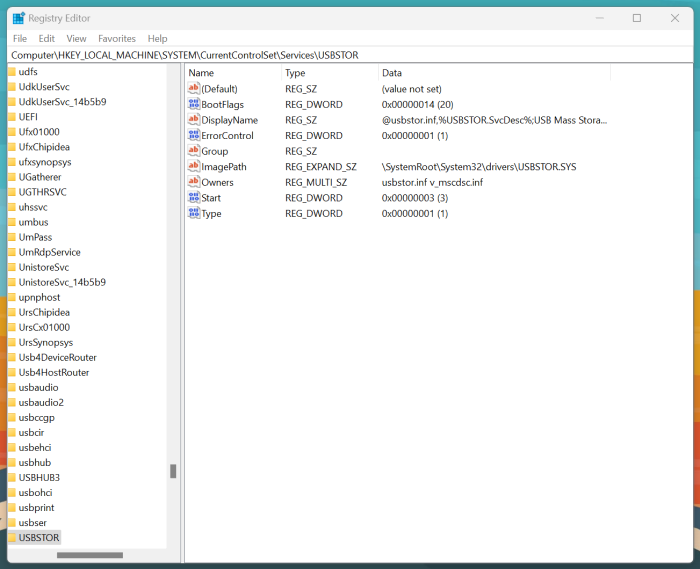Select the usbccgp key
The image size is (700, 569).
tap(36, 417)
